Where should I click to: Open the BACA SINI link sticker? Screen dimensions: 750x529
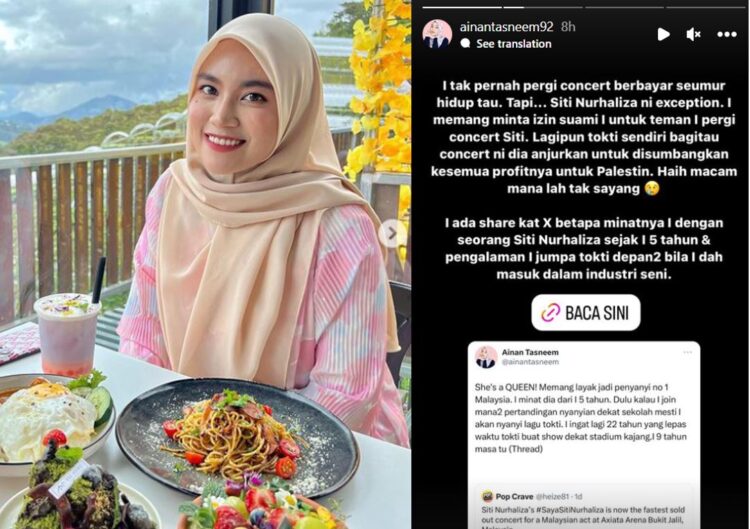point(585,313)
